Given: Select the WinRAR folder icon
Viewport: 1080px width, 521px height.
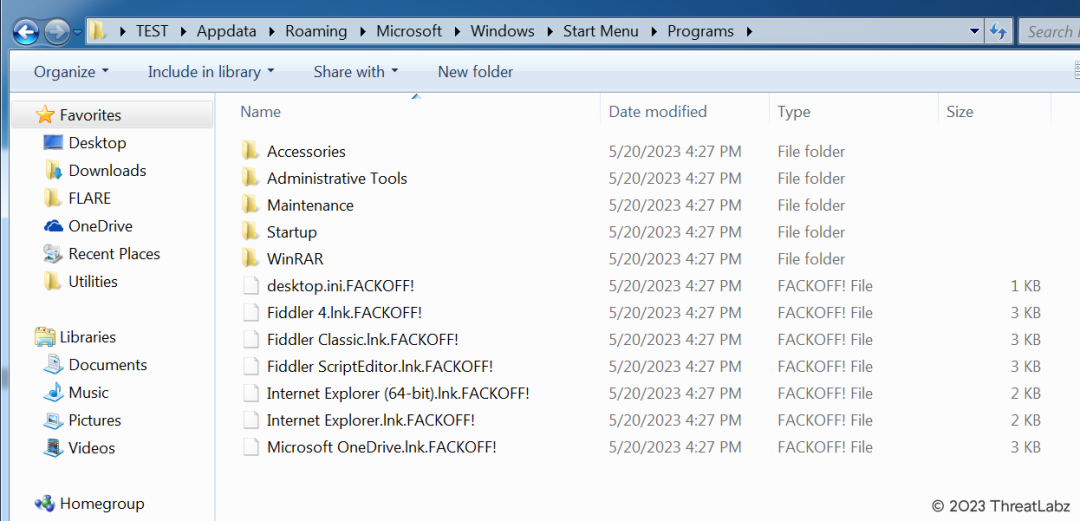Looking at the screenshot, I should point(250,260).
